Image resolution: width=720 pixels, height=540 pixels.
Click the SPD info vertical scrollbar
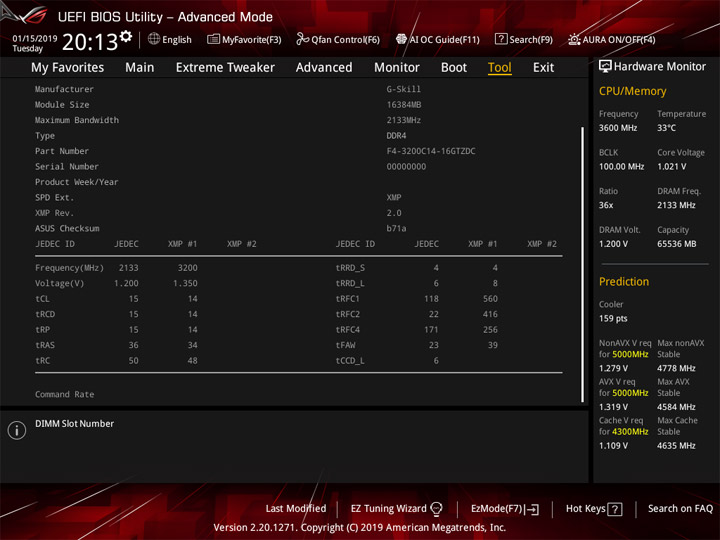(x=583, y=264)
